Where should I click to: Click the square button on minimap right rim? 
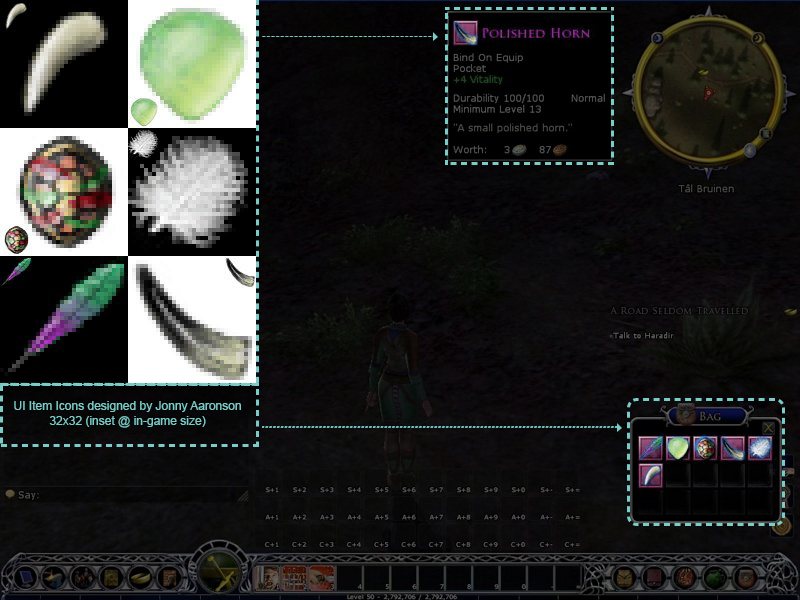(765, 134)
